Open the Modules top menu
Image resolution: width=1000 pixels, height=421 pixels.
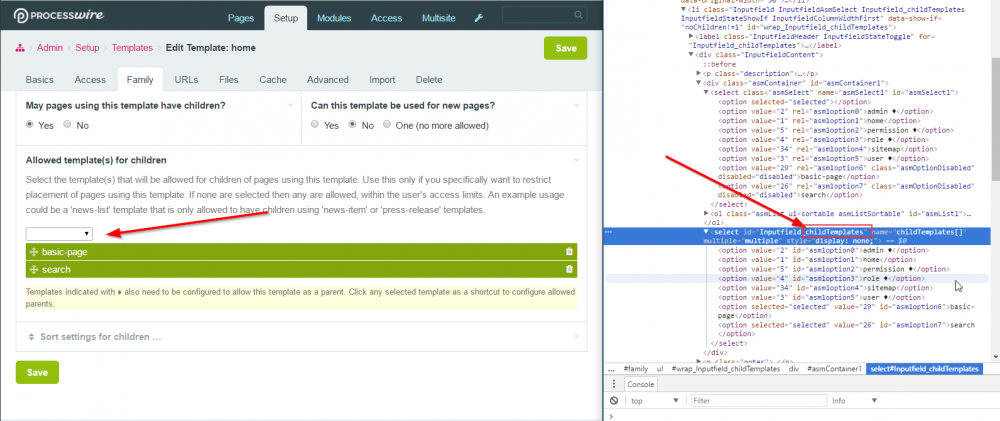(x=334, y=18)
